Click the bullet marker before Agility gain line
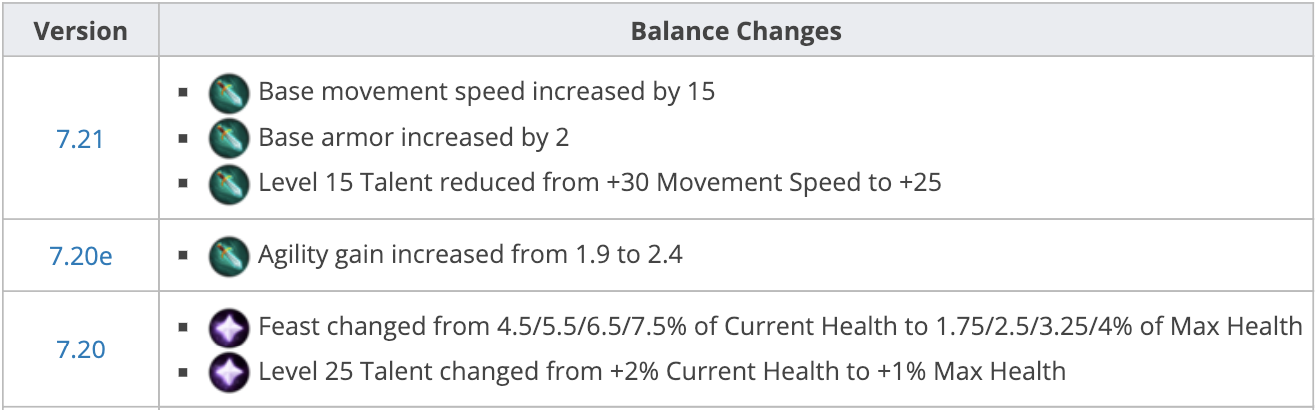The width and height of the screenshot is (1315, 410). pos(183,256)
